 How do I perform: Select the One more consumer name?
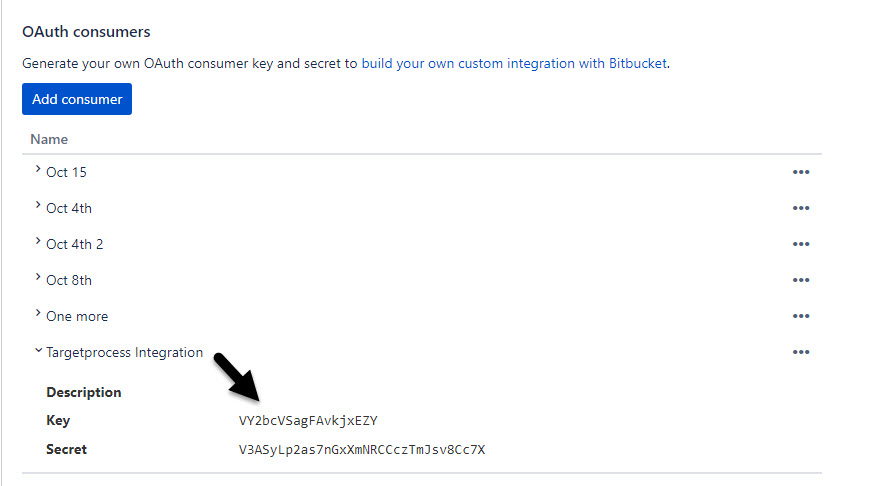point(77,316)
